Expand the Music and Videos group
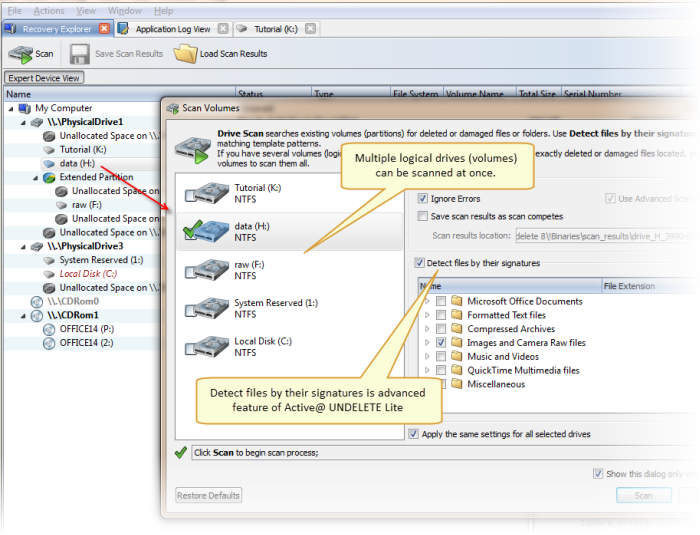Image resolution: width=700 pixels, height=535 pixels. [428, 356]
